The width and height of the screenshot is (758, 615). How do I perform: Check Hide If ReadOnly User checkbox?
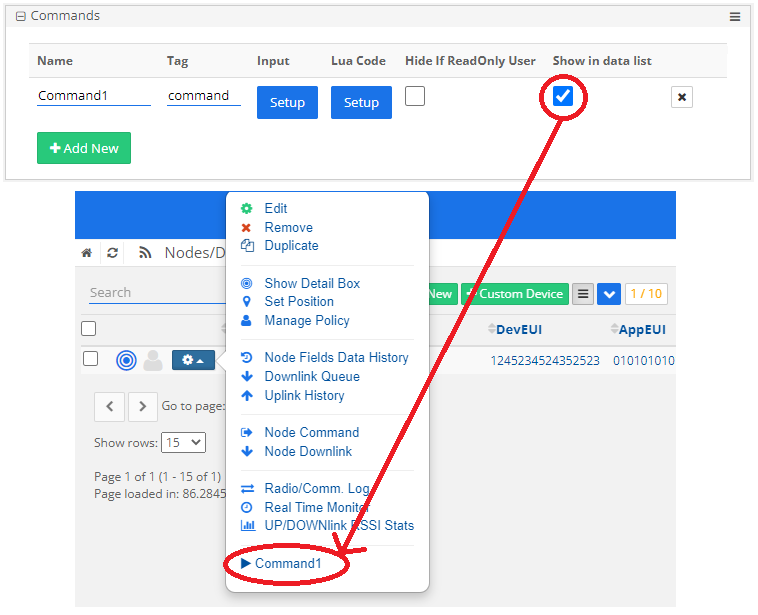pyautogui.click(x=415, y=96)
